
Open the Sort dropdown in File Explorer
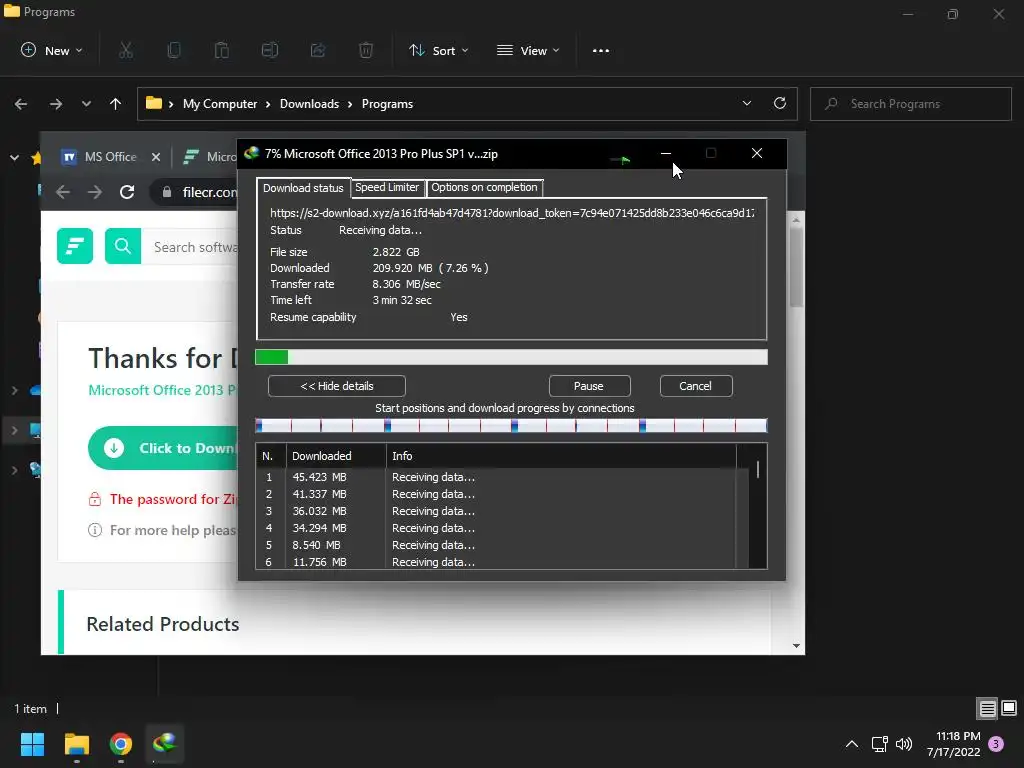[438, 50]
